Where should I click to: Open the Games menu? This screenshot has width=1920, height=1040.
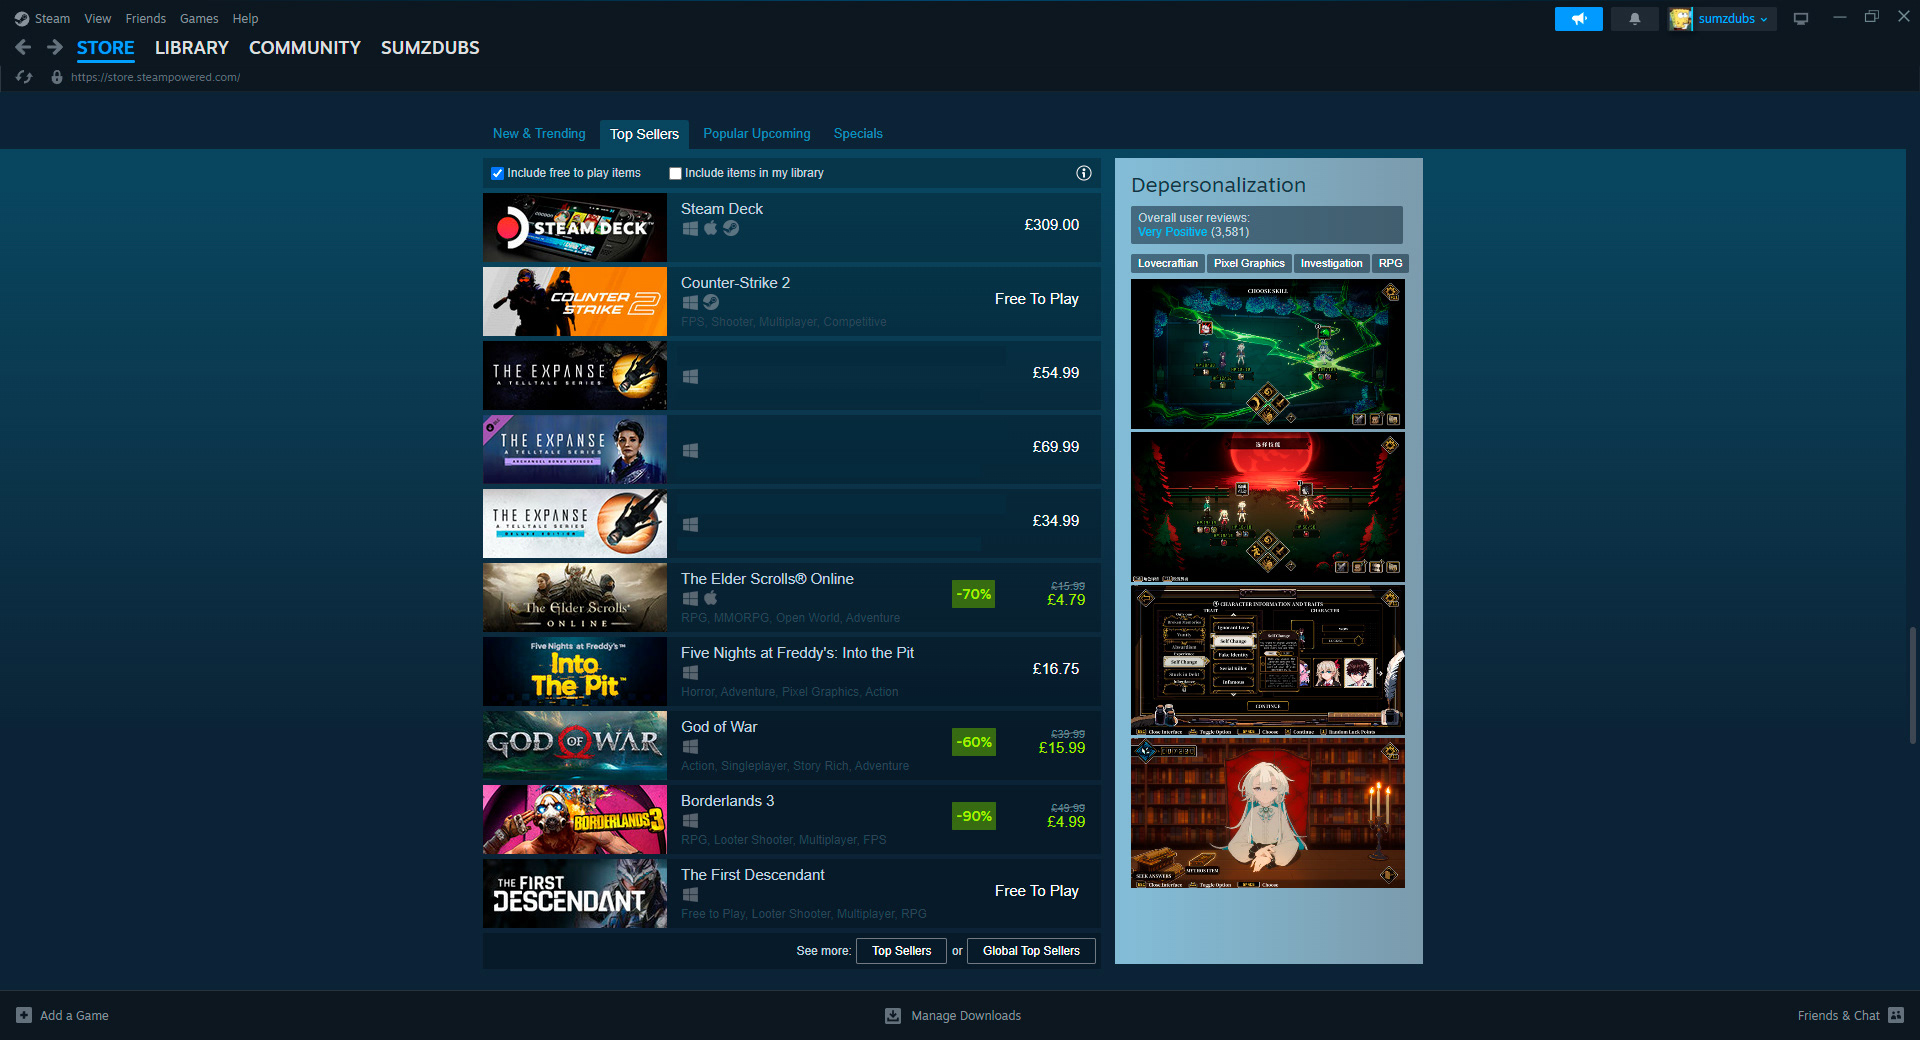[199, 19]
